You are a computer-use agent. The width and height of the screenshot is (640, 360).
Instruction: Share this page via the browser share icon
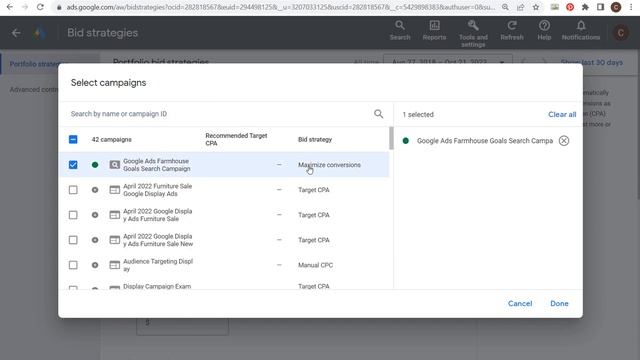[x=520, y=7]
